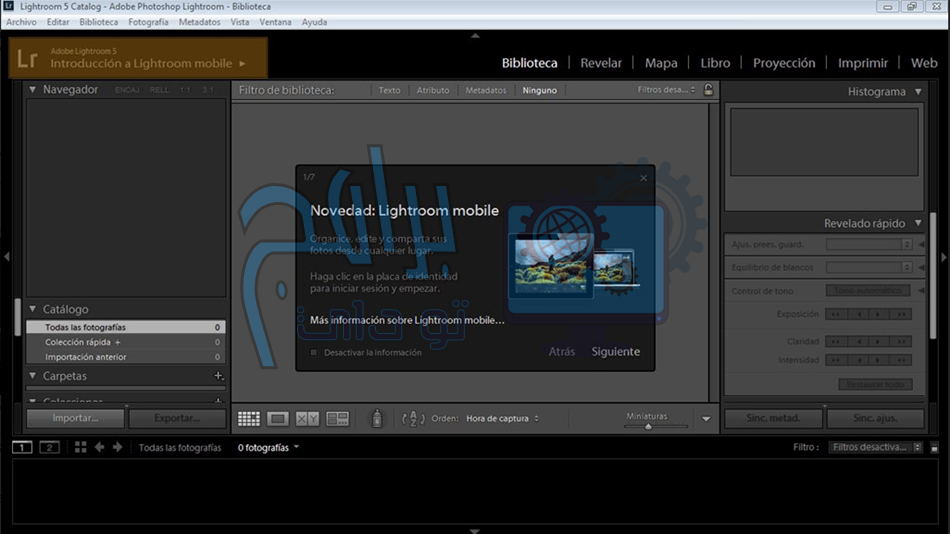Screen dimensions: 950x534
Task: Click the filter lock icon
Action: click(x=708, y=90)
